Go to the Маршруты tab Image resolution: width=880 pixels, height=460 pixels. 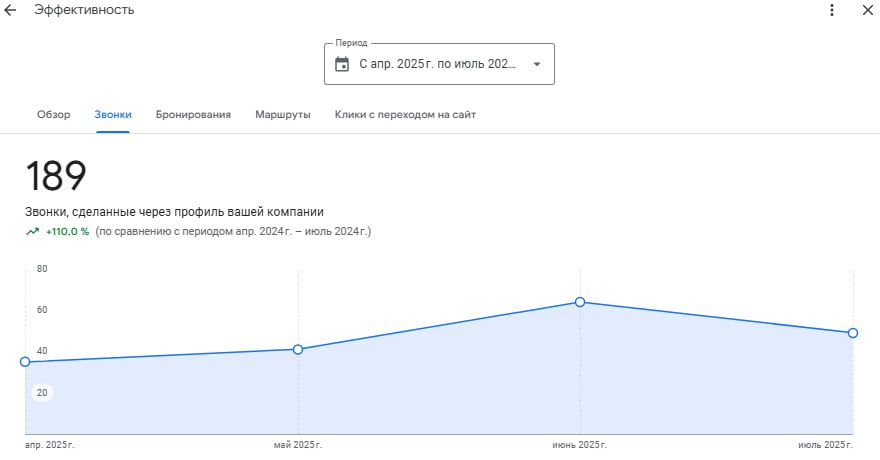282,115
